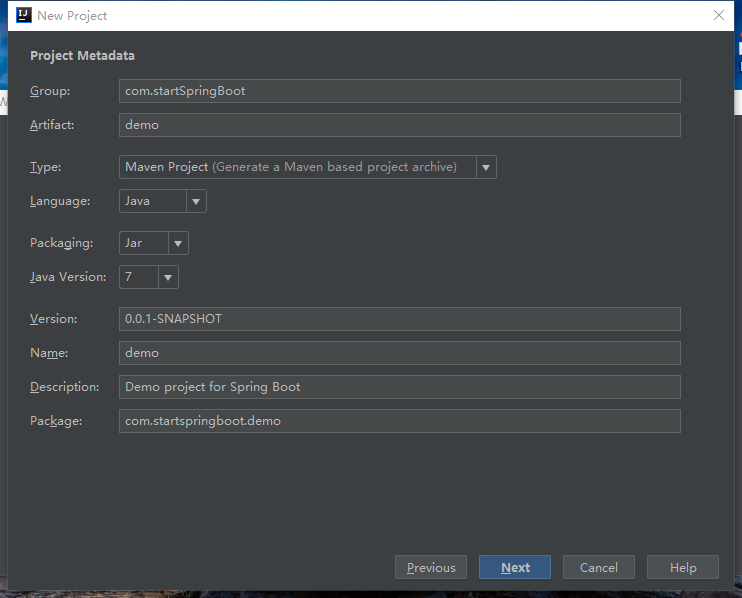742x598 pixels.
Task: Go back with the Previous button
Action: [431, 567]
